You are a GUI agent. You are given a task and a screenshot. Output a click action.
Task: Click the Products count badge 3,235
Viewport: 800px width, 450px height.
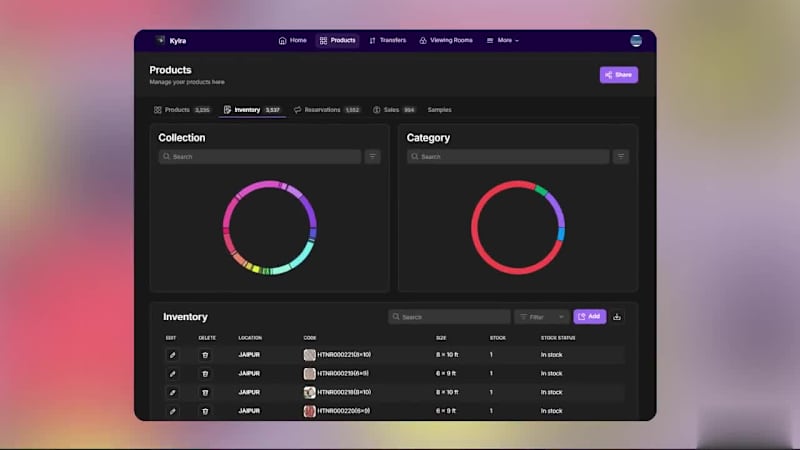click(x=203, y=110)
